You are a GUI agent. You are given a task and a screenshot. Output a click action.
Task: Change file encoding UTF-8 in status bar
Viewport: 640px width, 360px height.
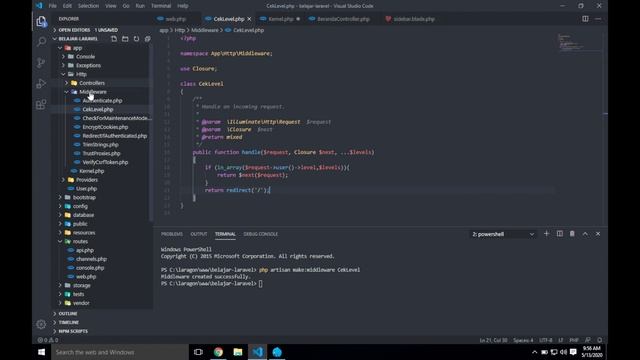tap(546, 340)
